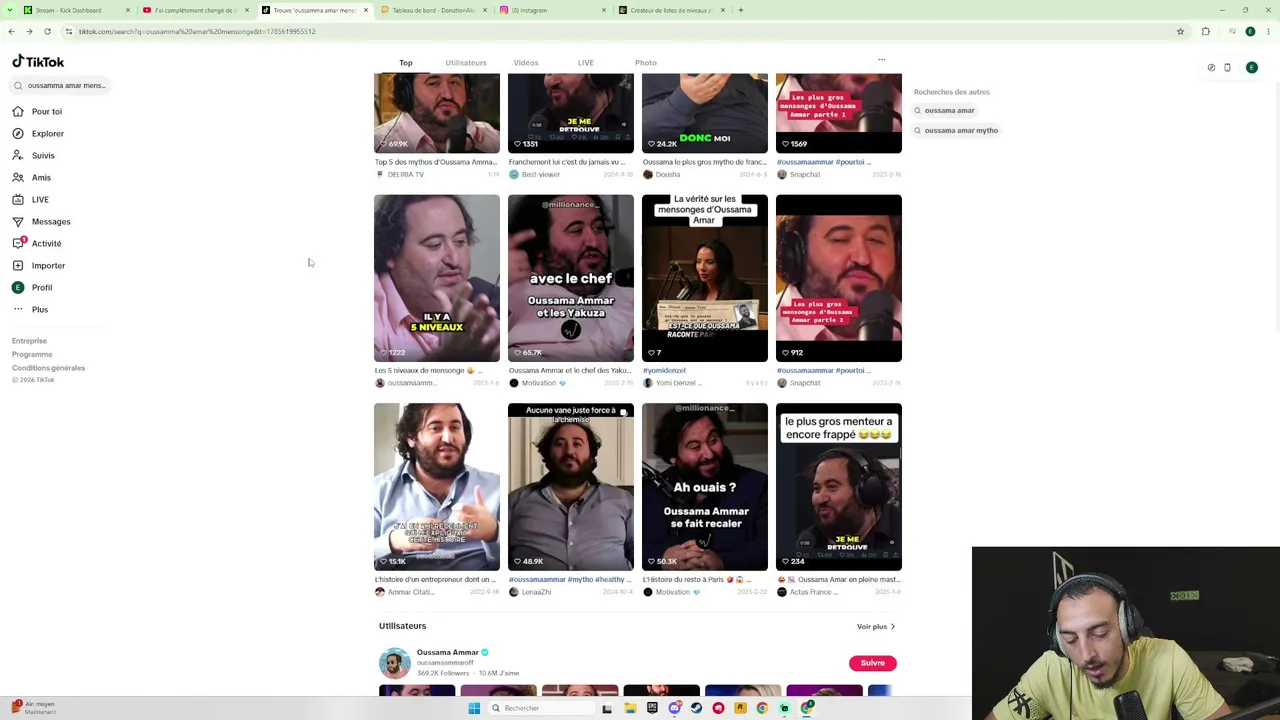
Task: Select the 'oussama amar mytho' suggested search
Action: pyautogui.click(x=956, y=130)
